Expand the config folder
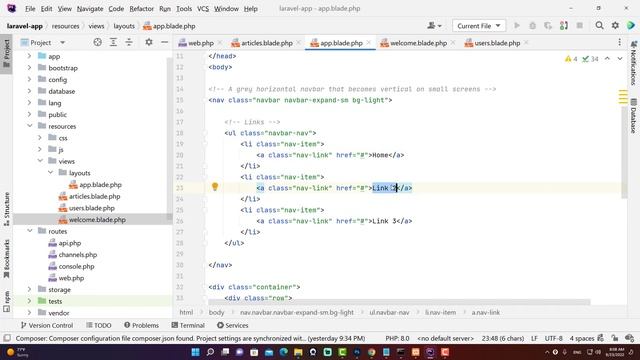640x360 pixels. [29, 79]
